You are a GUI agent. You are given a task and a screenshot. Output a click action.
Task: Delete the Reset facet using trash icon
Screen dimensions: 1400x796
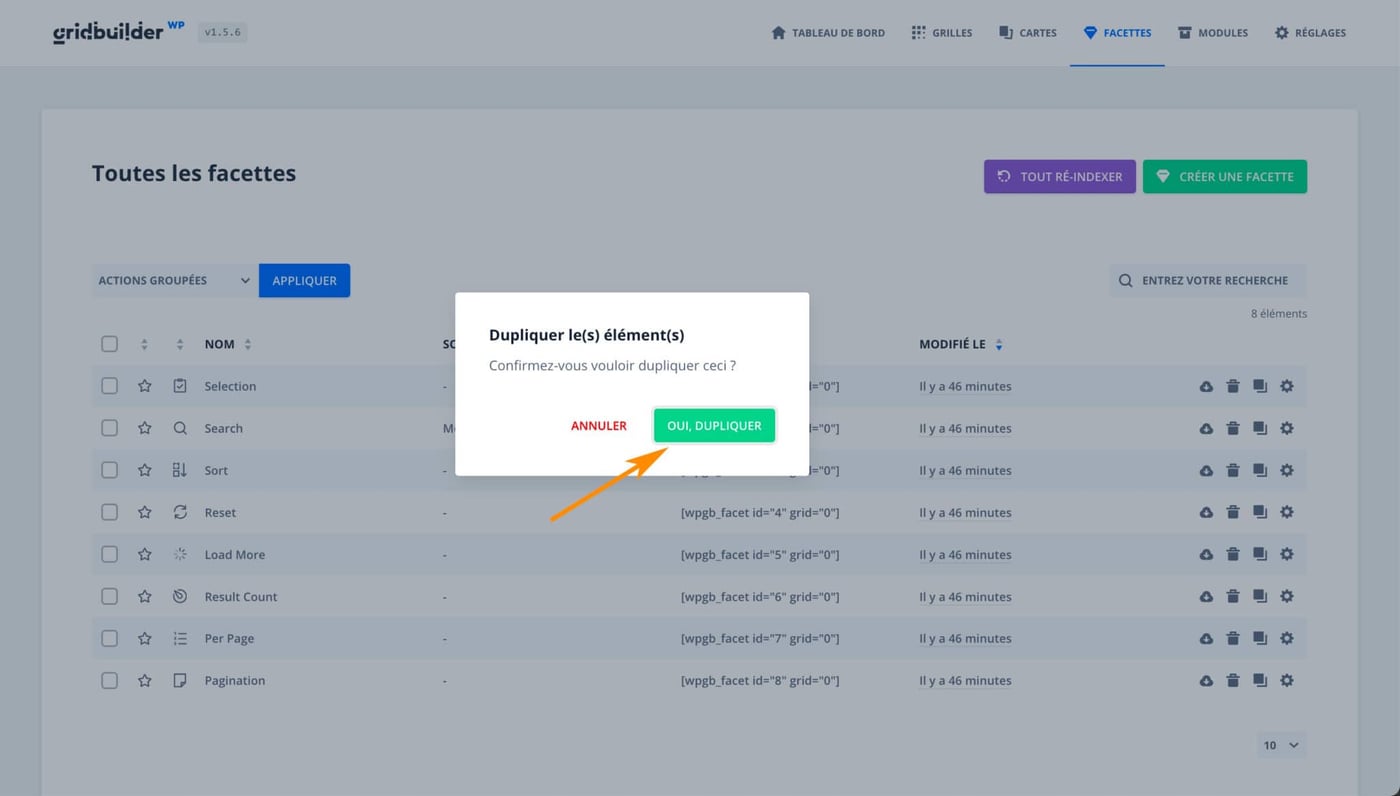1233,512
